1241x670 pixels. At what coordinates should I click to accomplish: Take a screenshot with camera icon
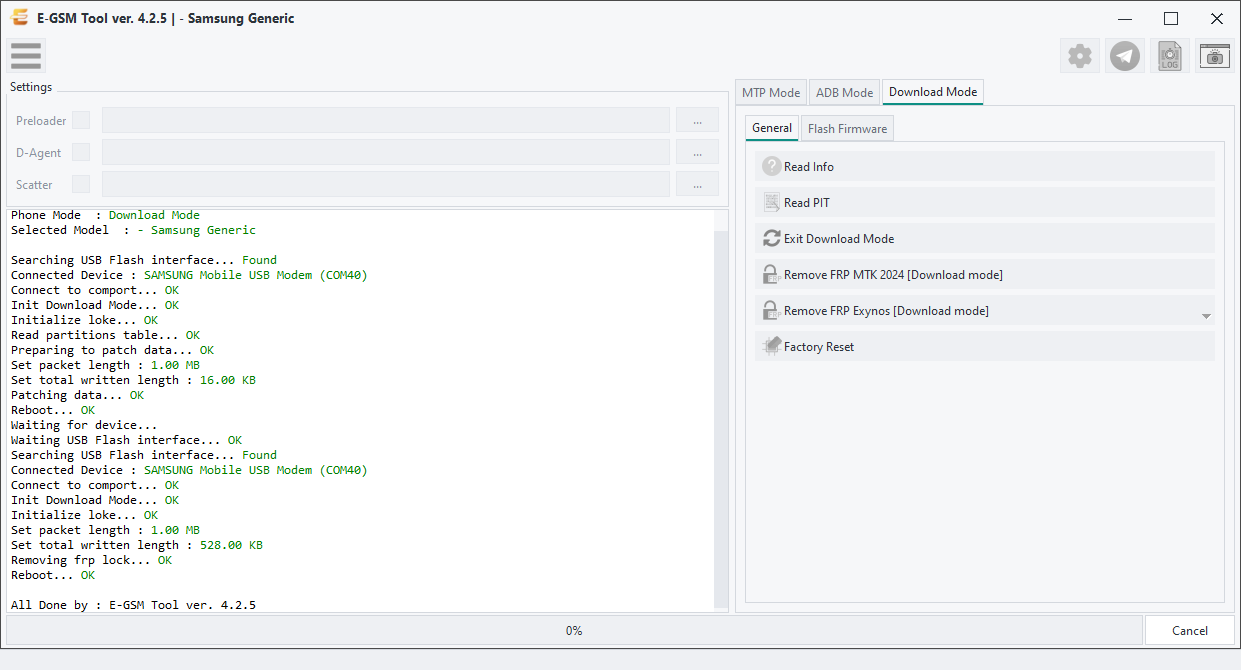[1215, 56]
